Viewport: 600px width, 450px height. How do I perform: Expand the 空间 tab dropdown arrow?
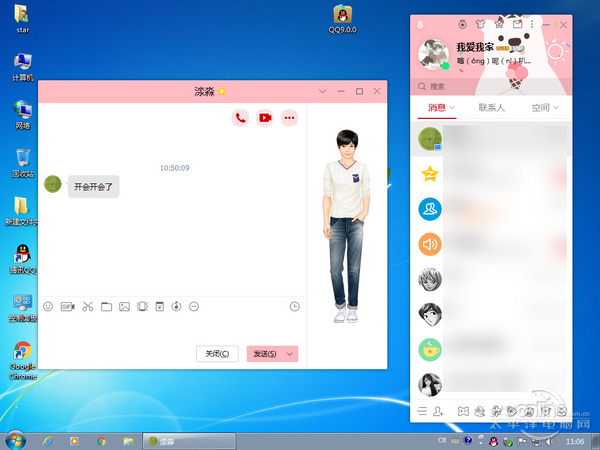pos(556,108)
